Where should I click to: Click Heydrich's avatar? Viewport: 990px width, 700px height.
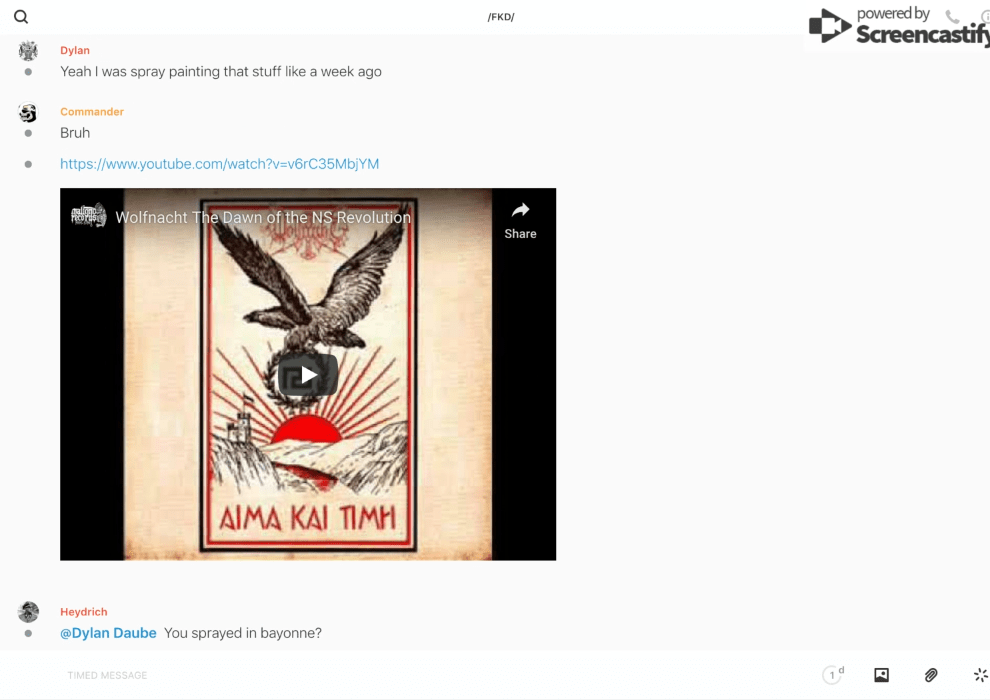(x=28, y=612)
